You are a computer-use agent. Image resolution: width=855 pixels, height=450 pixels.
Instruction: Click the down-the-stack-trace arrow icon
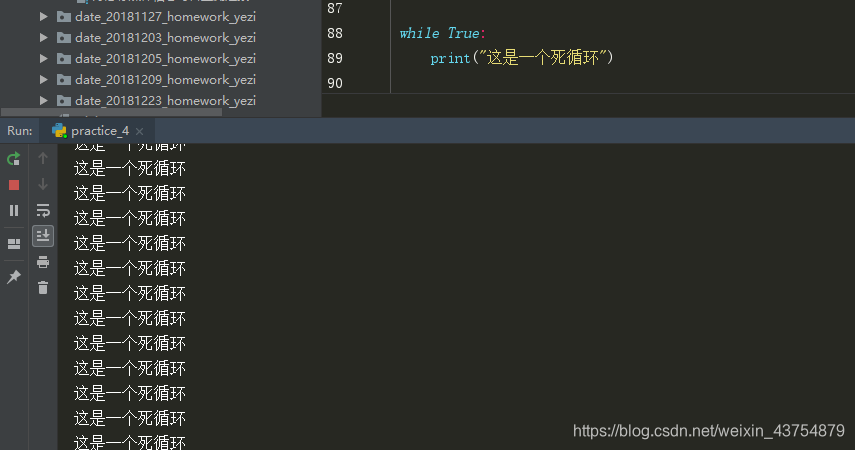(x=43, y=184)
